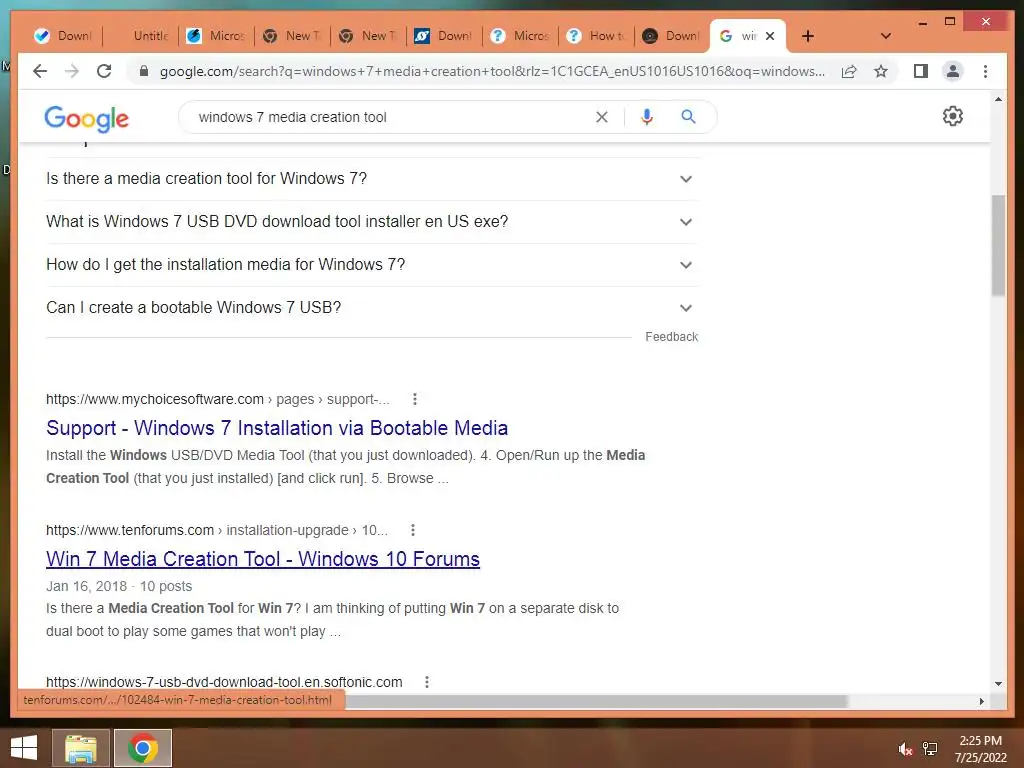This screenshot has height=768, width=1024.
Task: Expand "How do I get the installation media" question
Action: 372,265
